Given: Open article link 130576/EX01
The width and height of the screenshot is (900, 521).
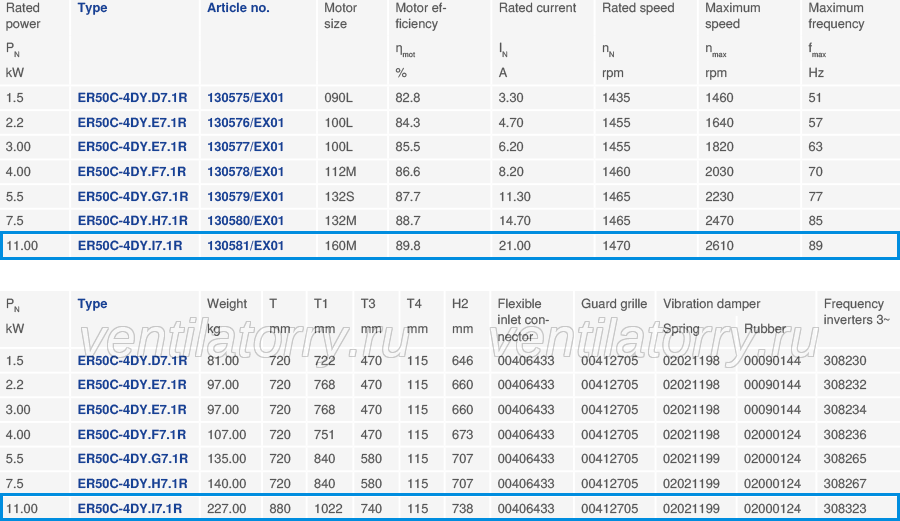Looking at the screenshot, I should tap(245, 123).
